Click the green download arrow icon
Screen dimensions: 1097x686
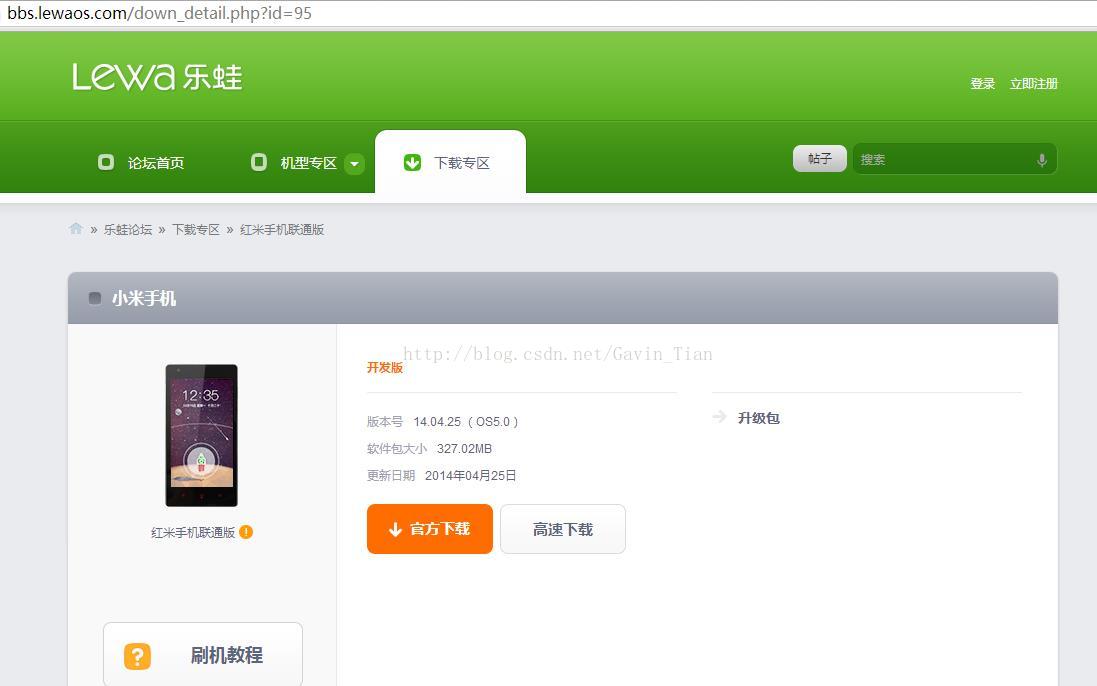click(413, 163)
